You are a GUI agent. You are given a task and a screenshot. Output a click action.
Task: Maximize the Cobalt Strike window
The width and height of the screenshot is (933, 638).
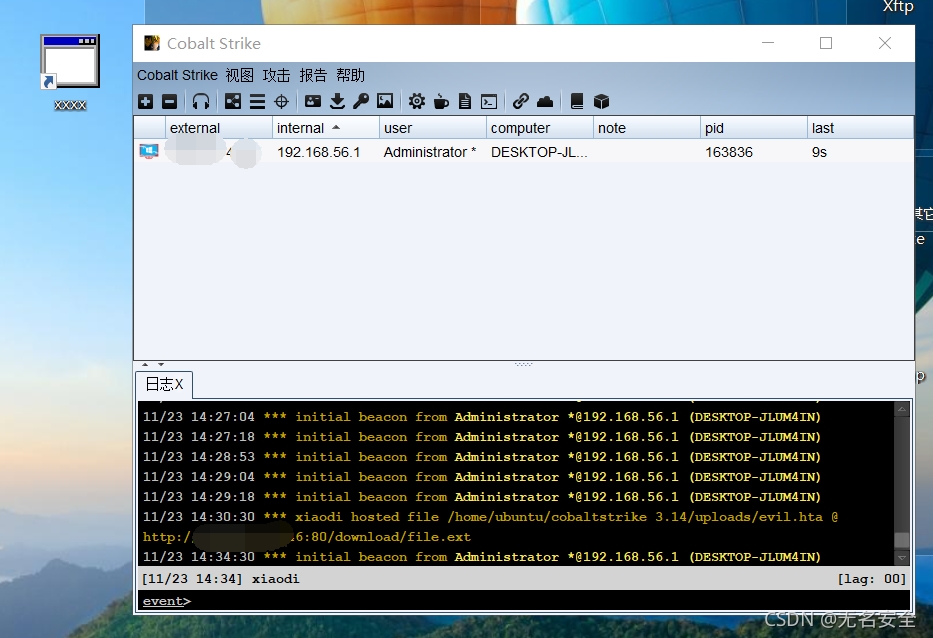[826, 43]
